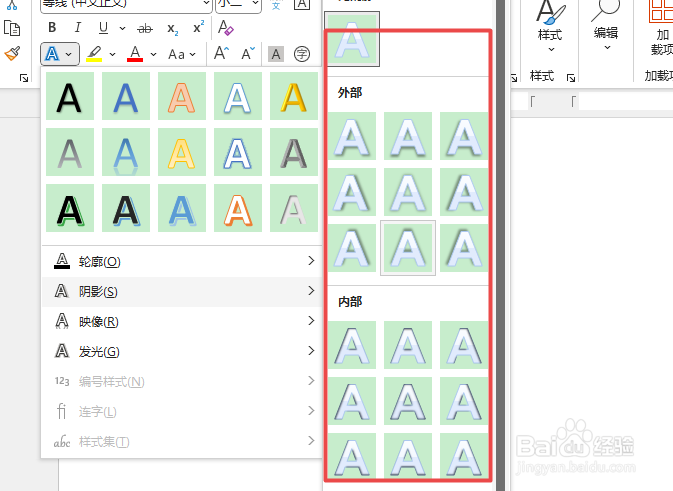Choose the no-shadow option at top
The image size is (673, 491).
(352, 39)
